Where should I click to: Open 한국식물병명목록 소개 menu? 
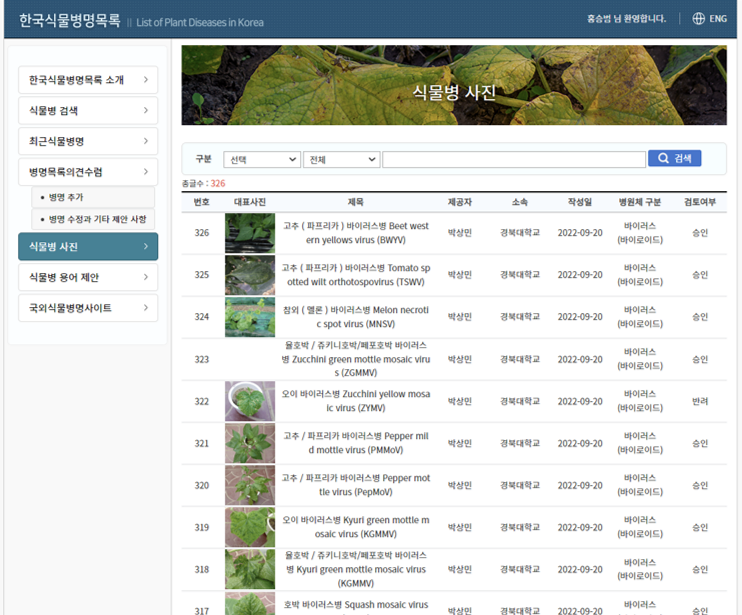tap(88, 80)
